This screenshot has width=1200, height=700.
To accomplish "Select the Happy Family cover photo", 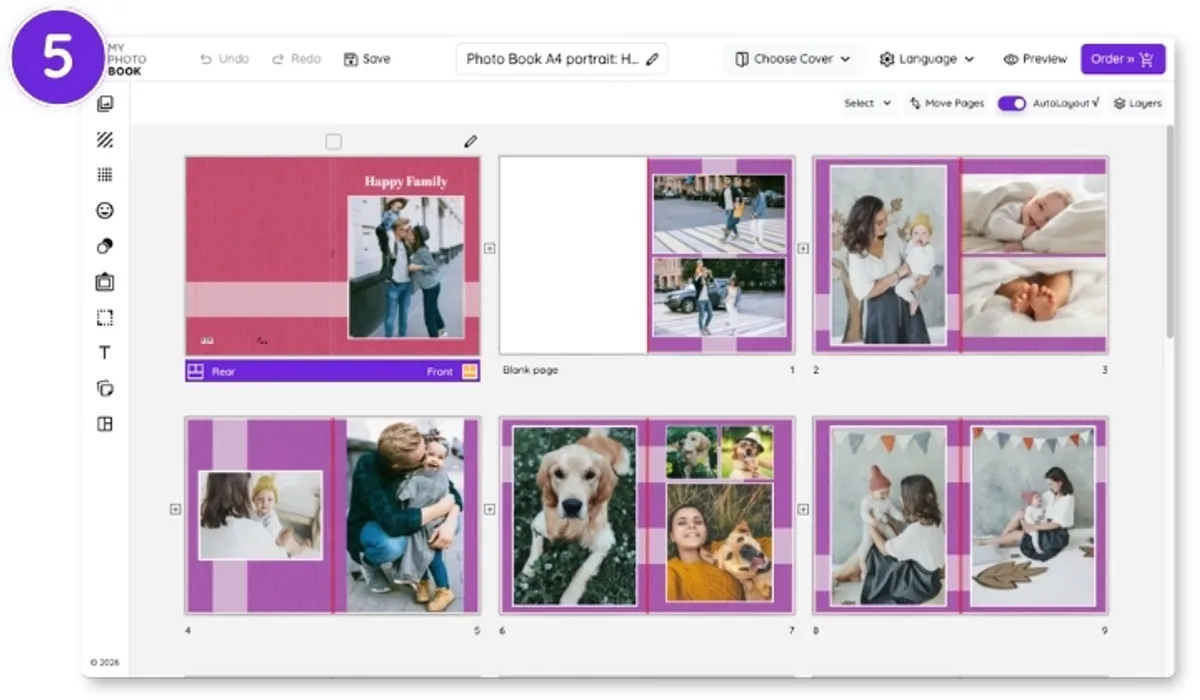I will pos(406,267).
